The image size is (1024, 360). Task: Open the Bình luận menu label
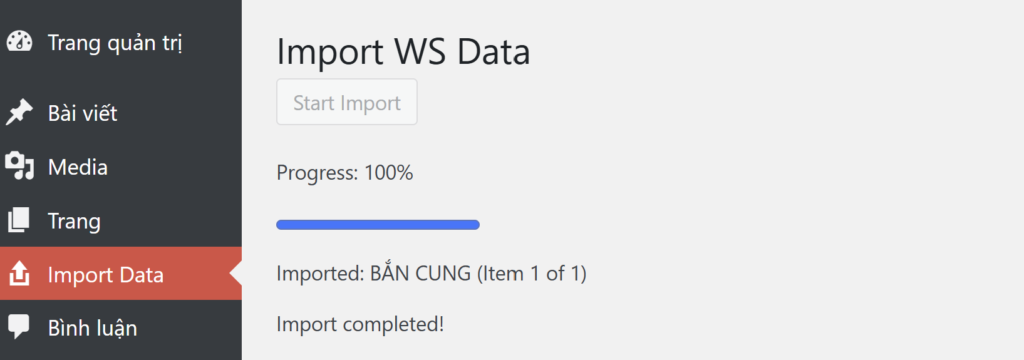(93, 327)
